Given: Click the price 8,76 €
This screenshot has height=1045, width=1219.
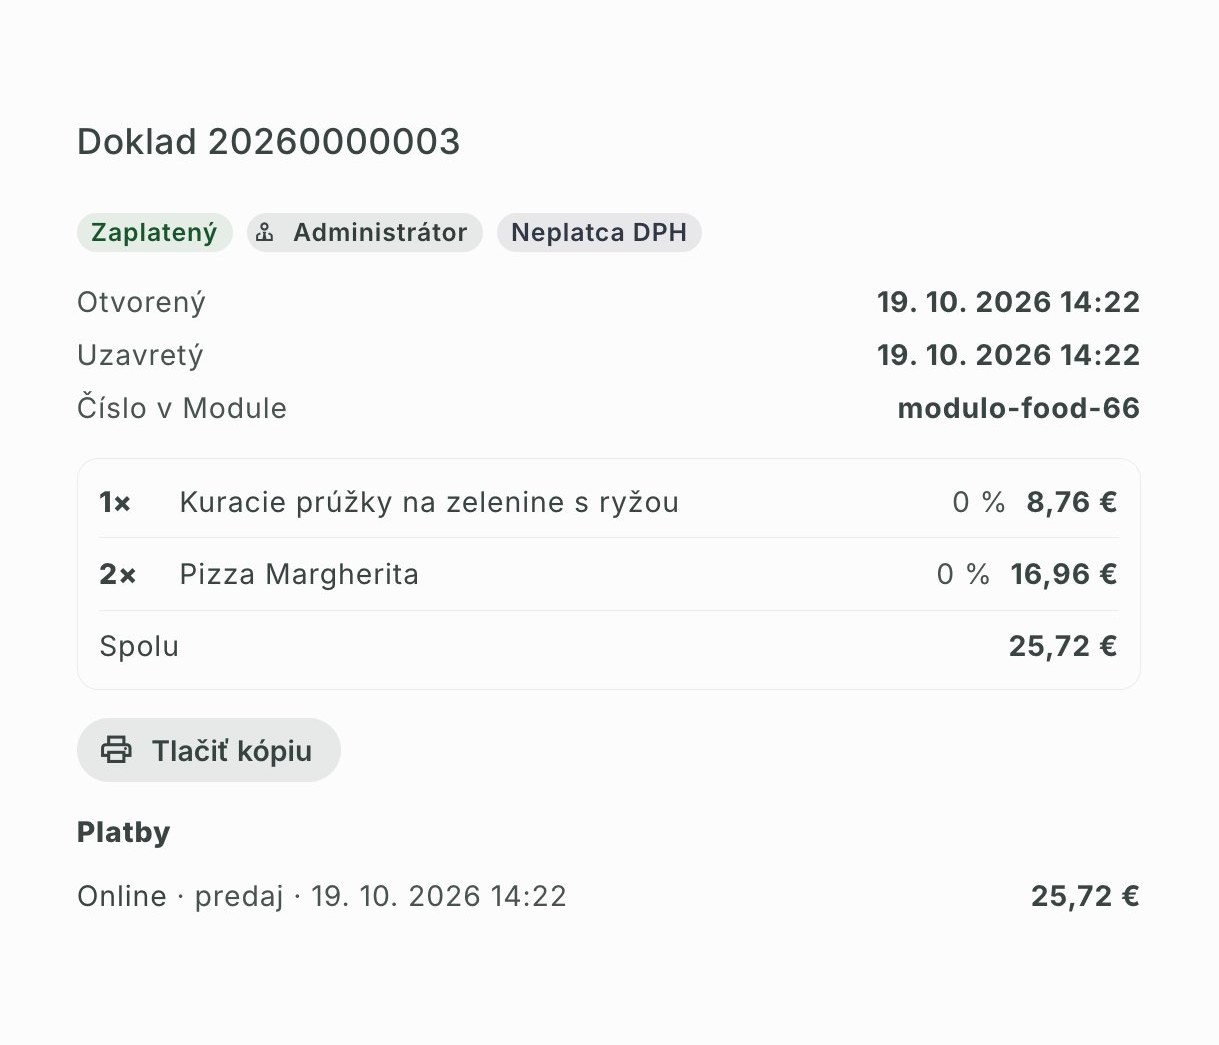Looking at the screenshot, I should click(x=1071, y=502).
